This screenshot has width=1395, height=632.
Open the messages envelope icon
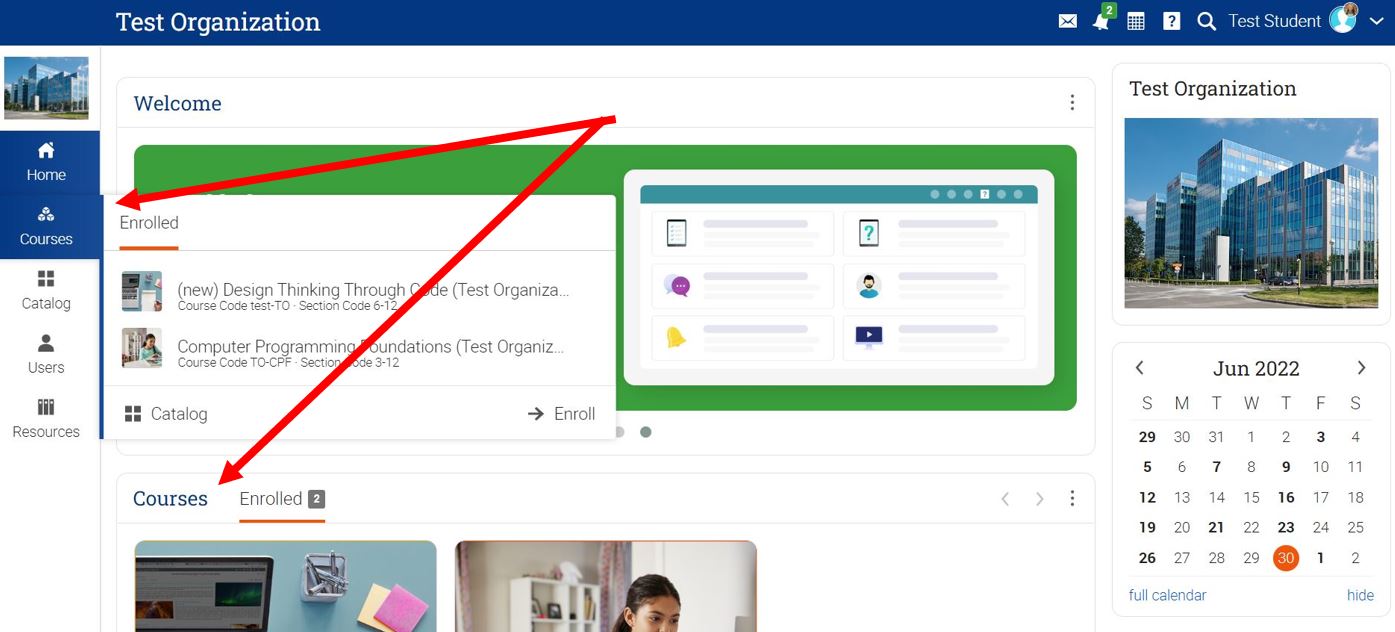pos(1067,21)
